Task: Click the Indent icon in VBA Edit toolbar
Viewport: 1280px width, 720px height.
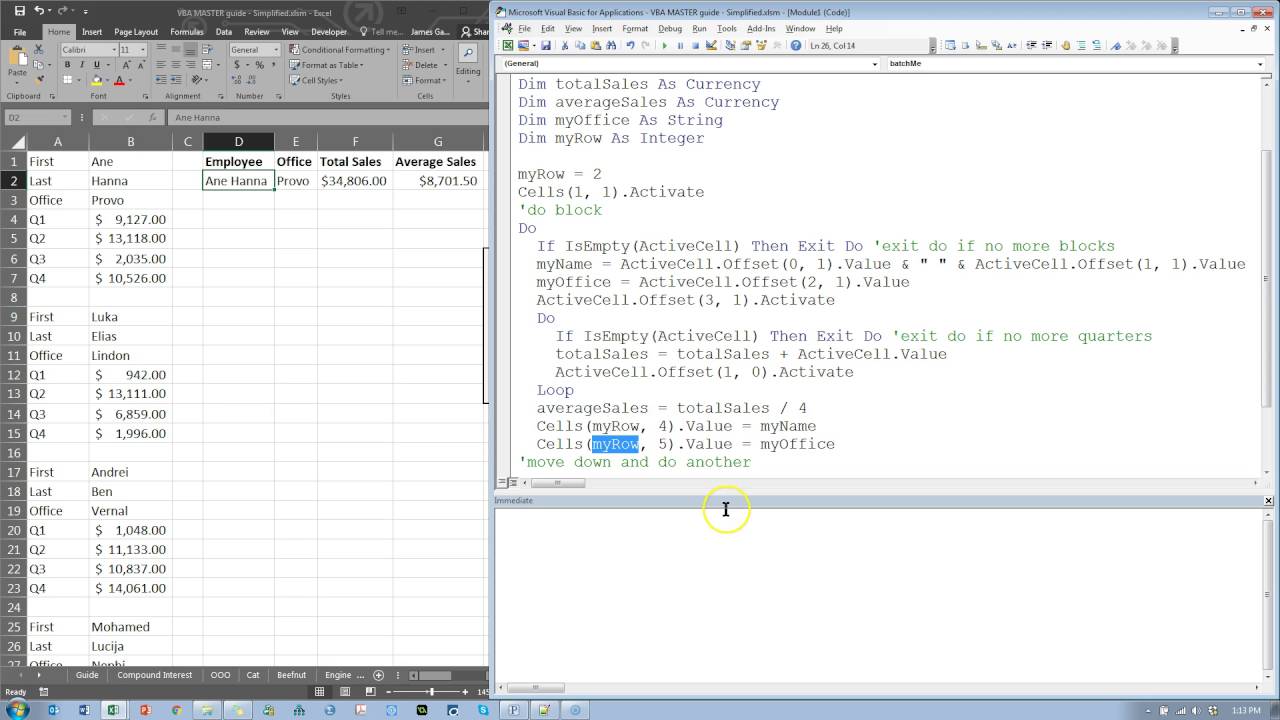Action: click(x=1031, y=45)
